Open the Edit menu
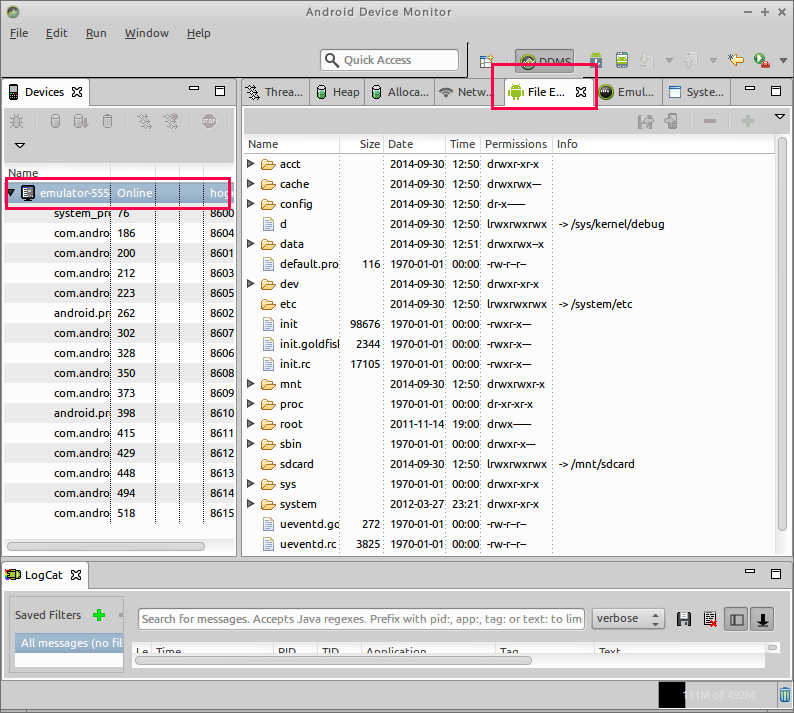 point(56,33)
